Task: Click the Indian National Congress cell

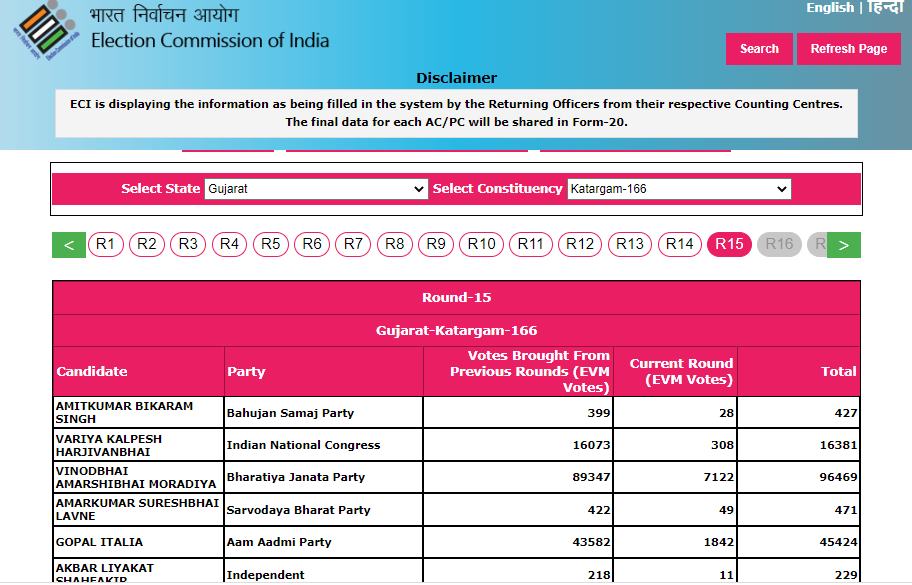Action: (324, 445)
